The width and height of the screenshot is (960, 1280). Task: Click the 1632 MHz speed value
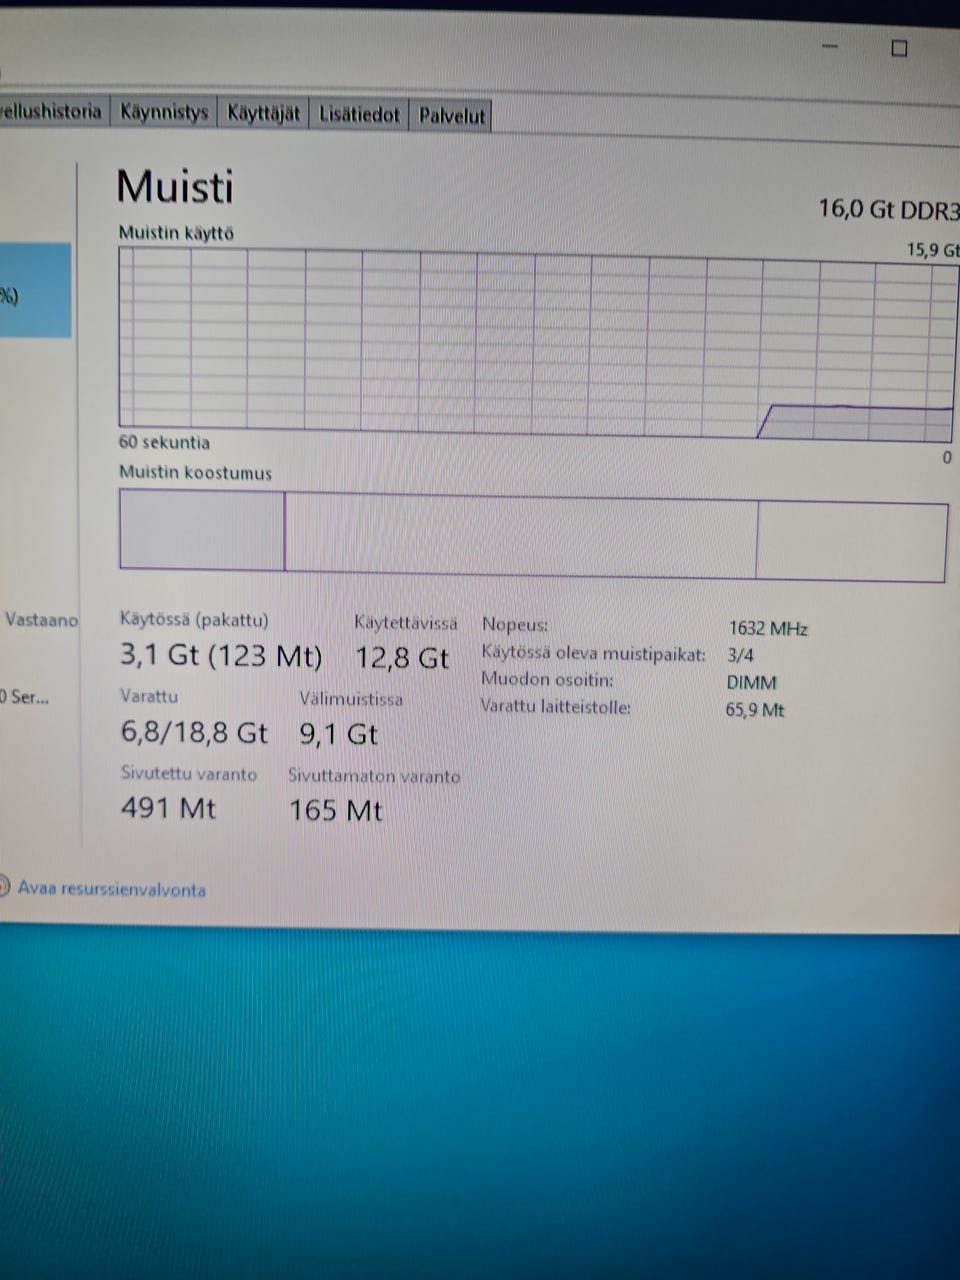click(x=768, y=628)
